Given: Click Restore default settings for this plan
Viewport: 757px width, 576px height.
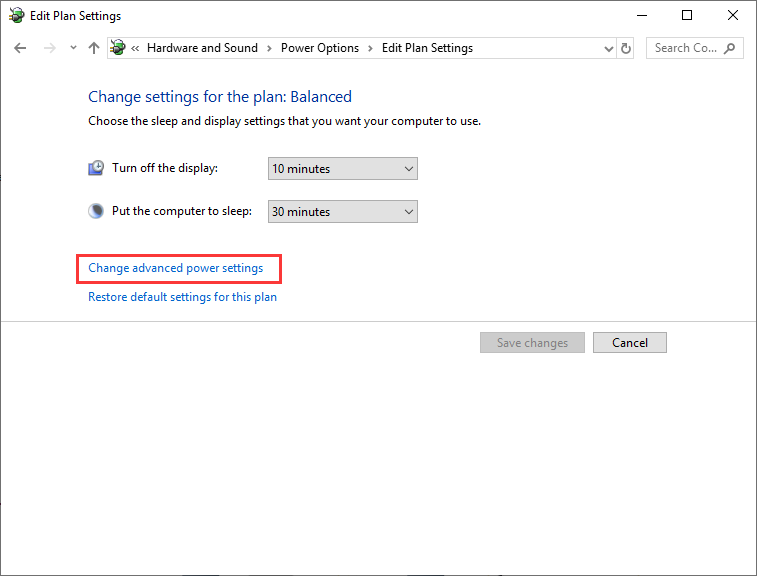Looking at the screenshot, I should coord(182,297).
